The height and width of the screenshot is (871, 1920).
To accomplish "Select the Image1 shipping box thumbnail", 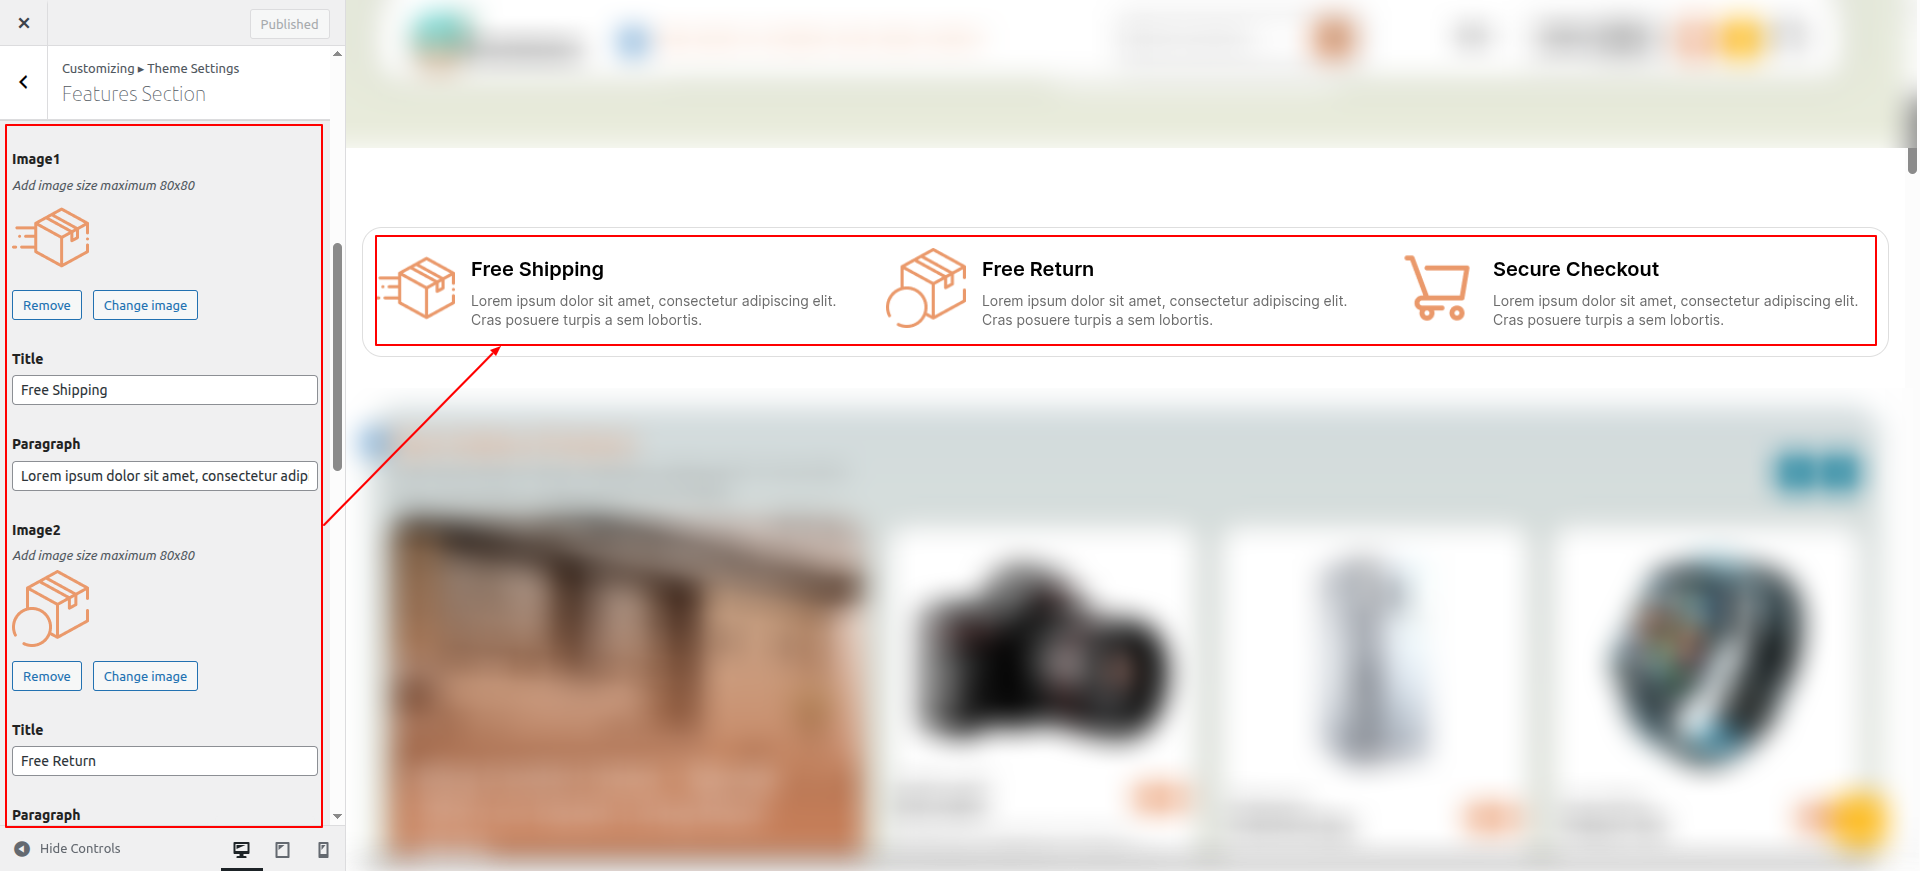I will coord(51,237).
